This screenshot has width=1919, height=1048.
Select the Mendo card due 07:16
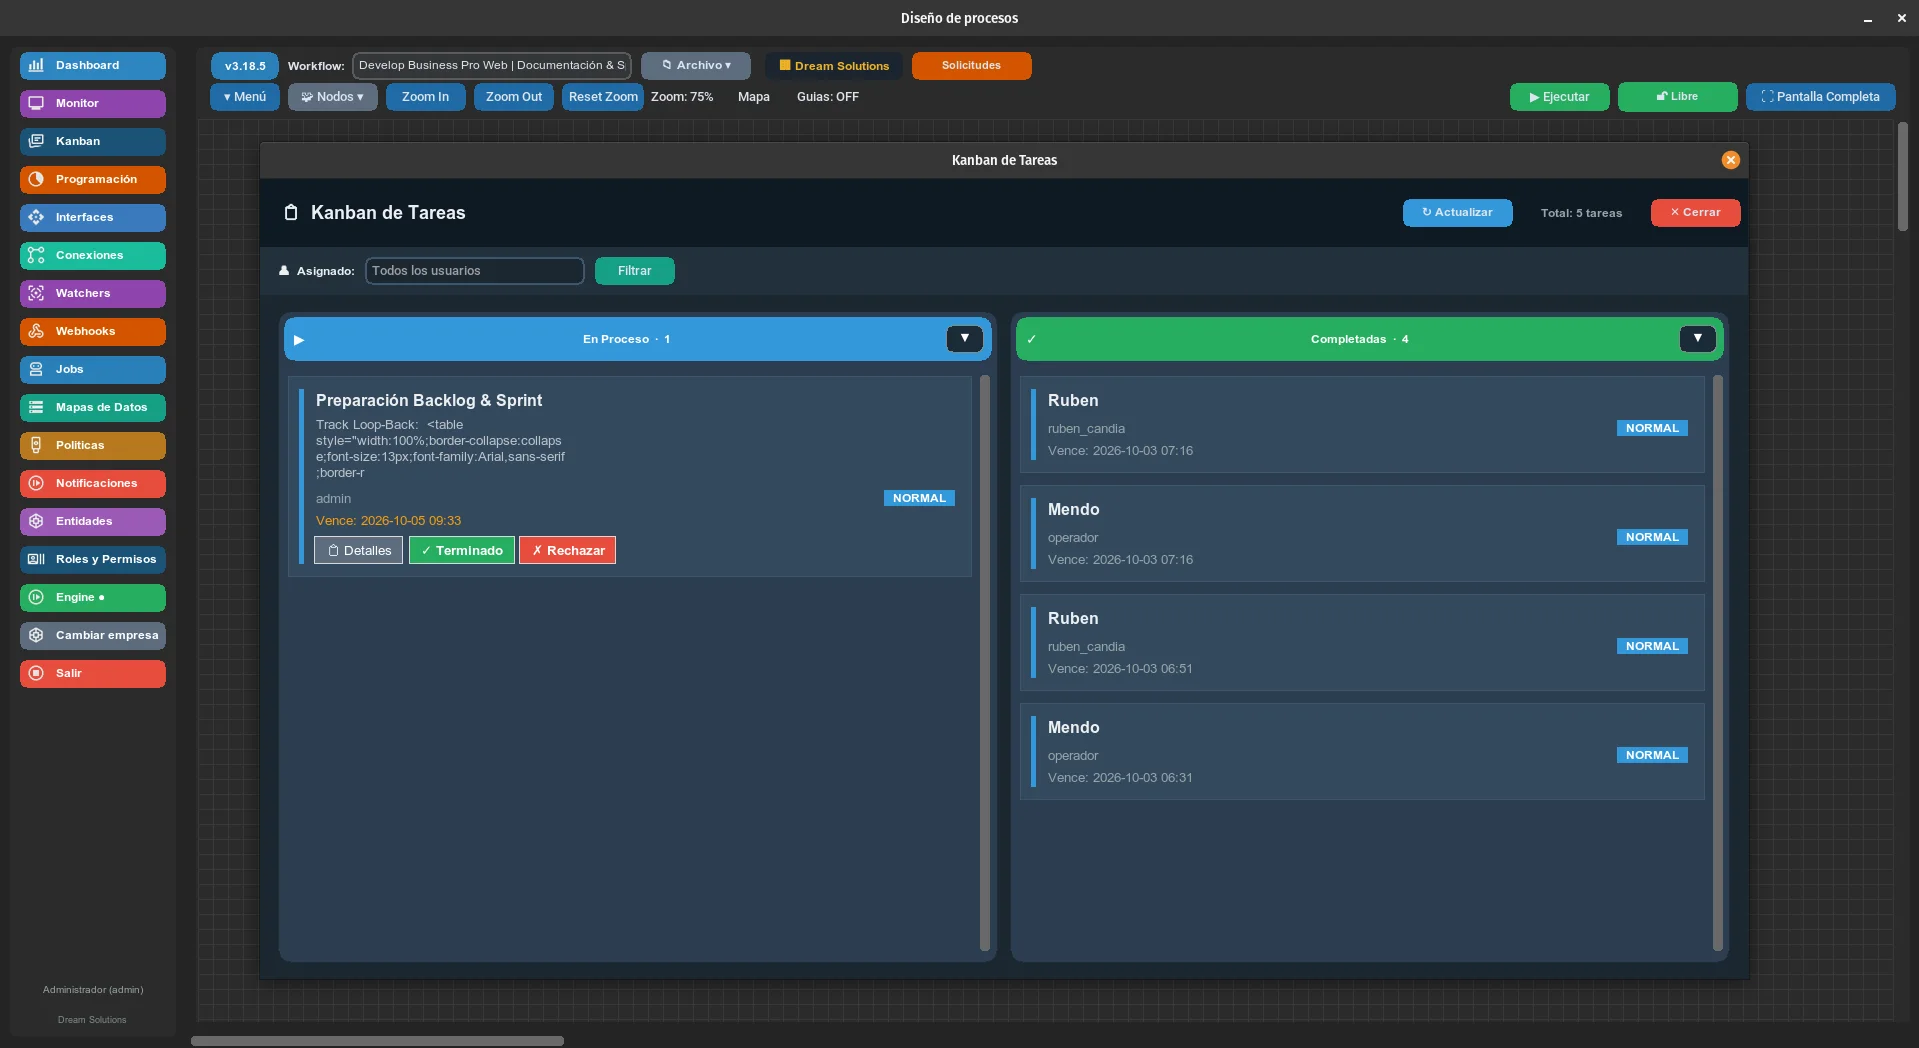pos(1362,534)
